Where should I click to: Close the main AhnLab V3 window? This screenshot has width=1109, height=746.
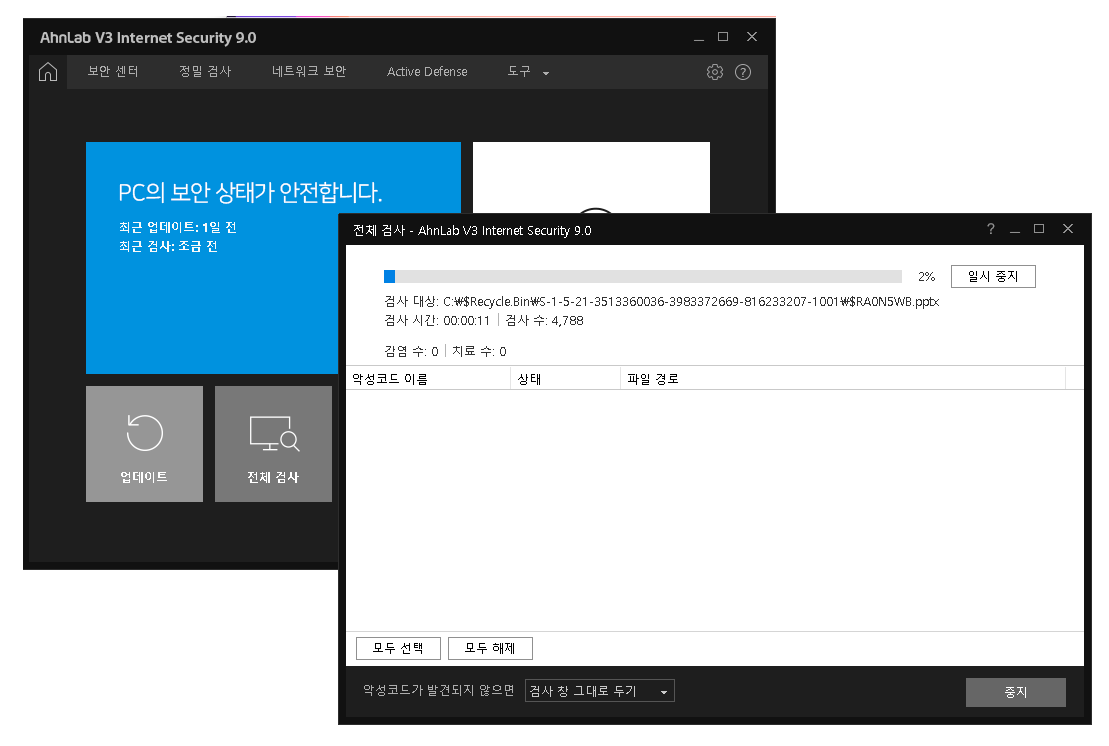click(x=752, y=36)
